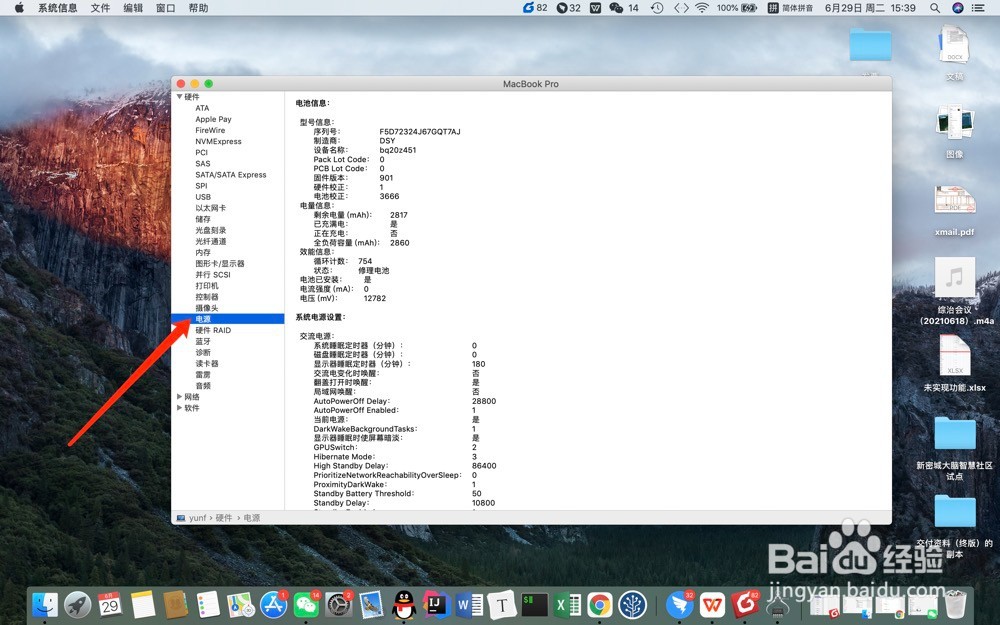
Task: Open DingTalk blue icon in Dock
Action: [x=680, y=604]
